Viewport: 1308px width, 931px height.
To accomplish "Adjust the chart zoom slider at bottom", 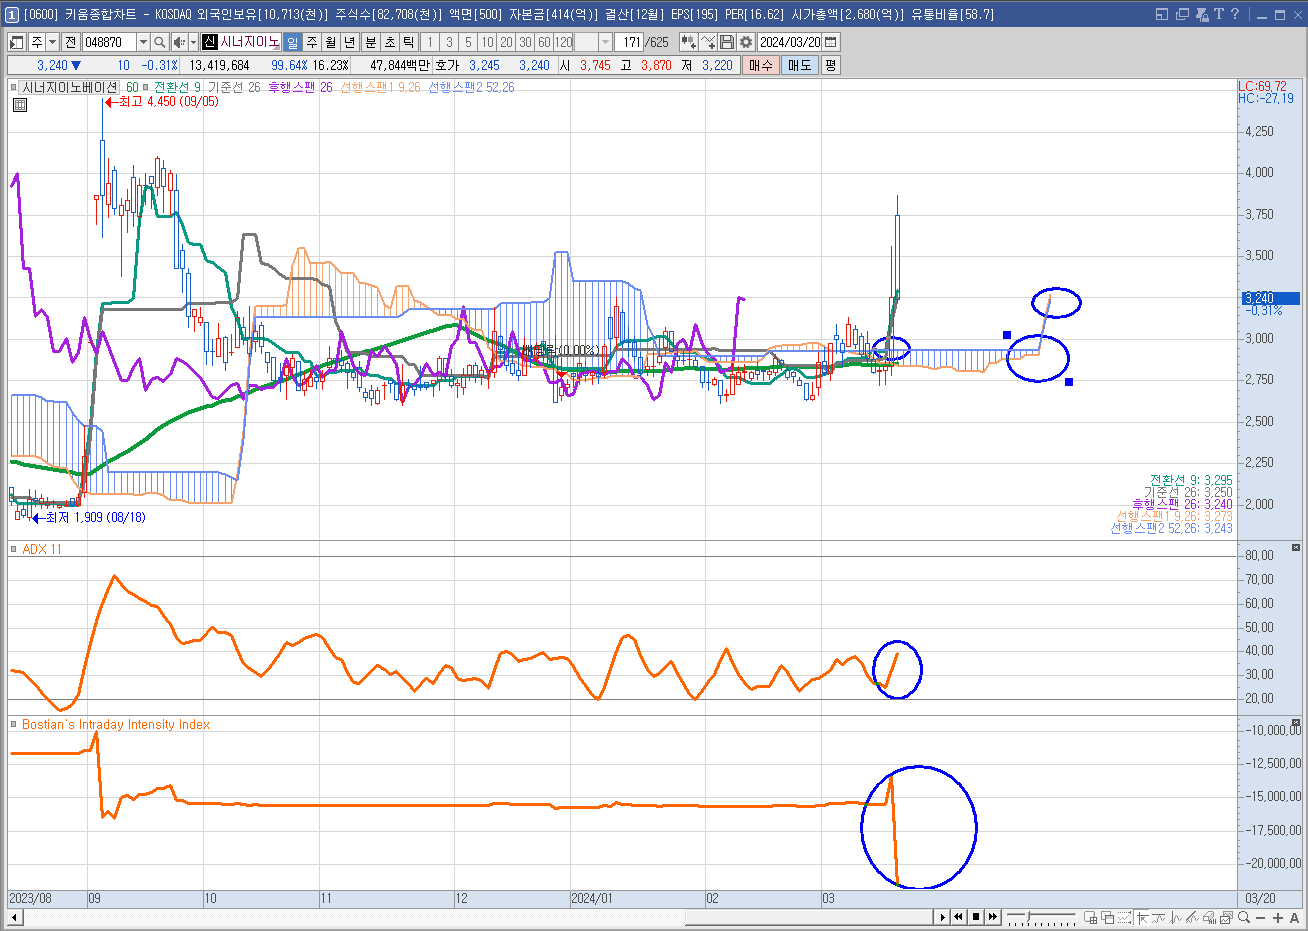I will 1028,915.
